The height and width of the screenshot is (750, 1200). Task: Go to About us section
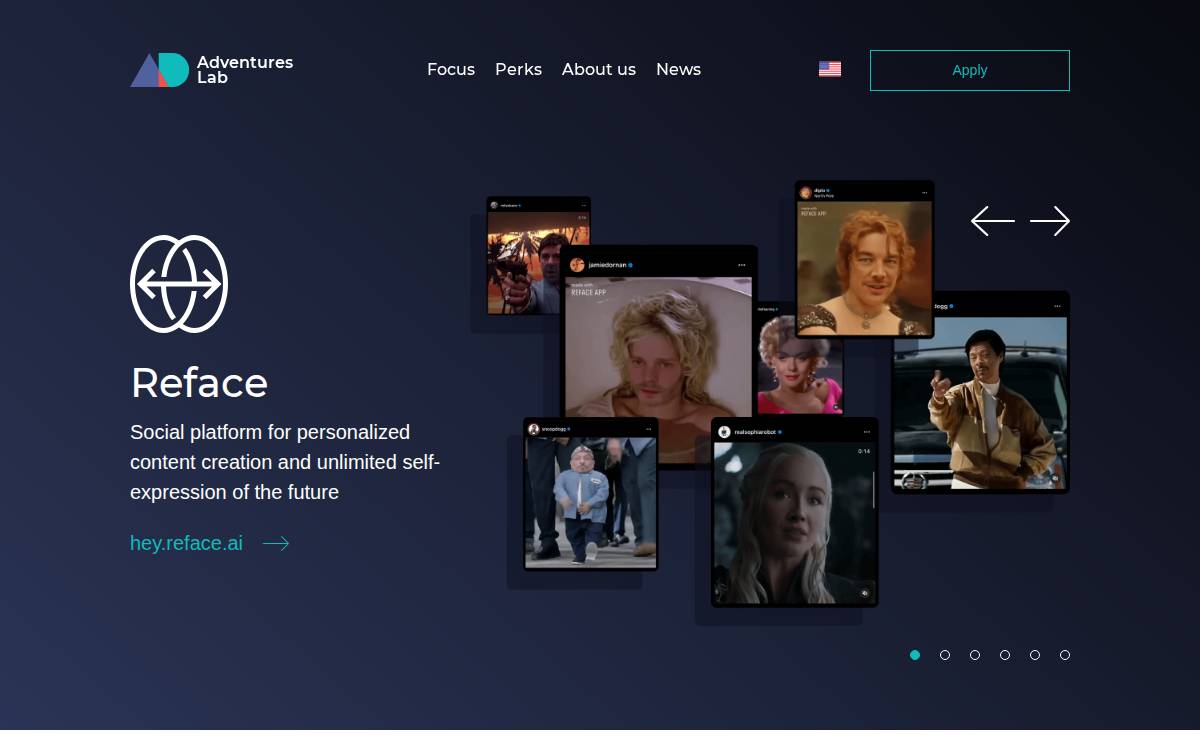coord(599,69)
